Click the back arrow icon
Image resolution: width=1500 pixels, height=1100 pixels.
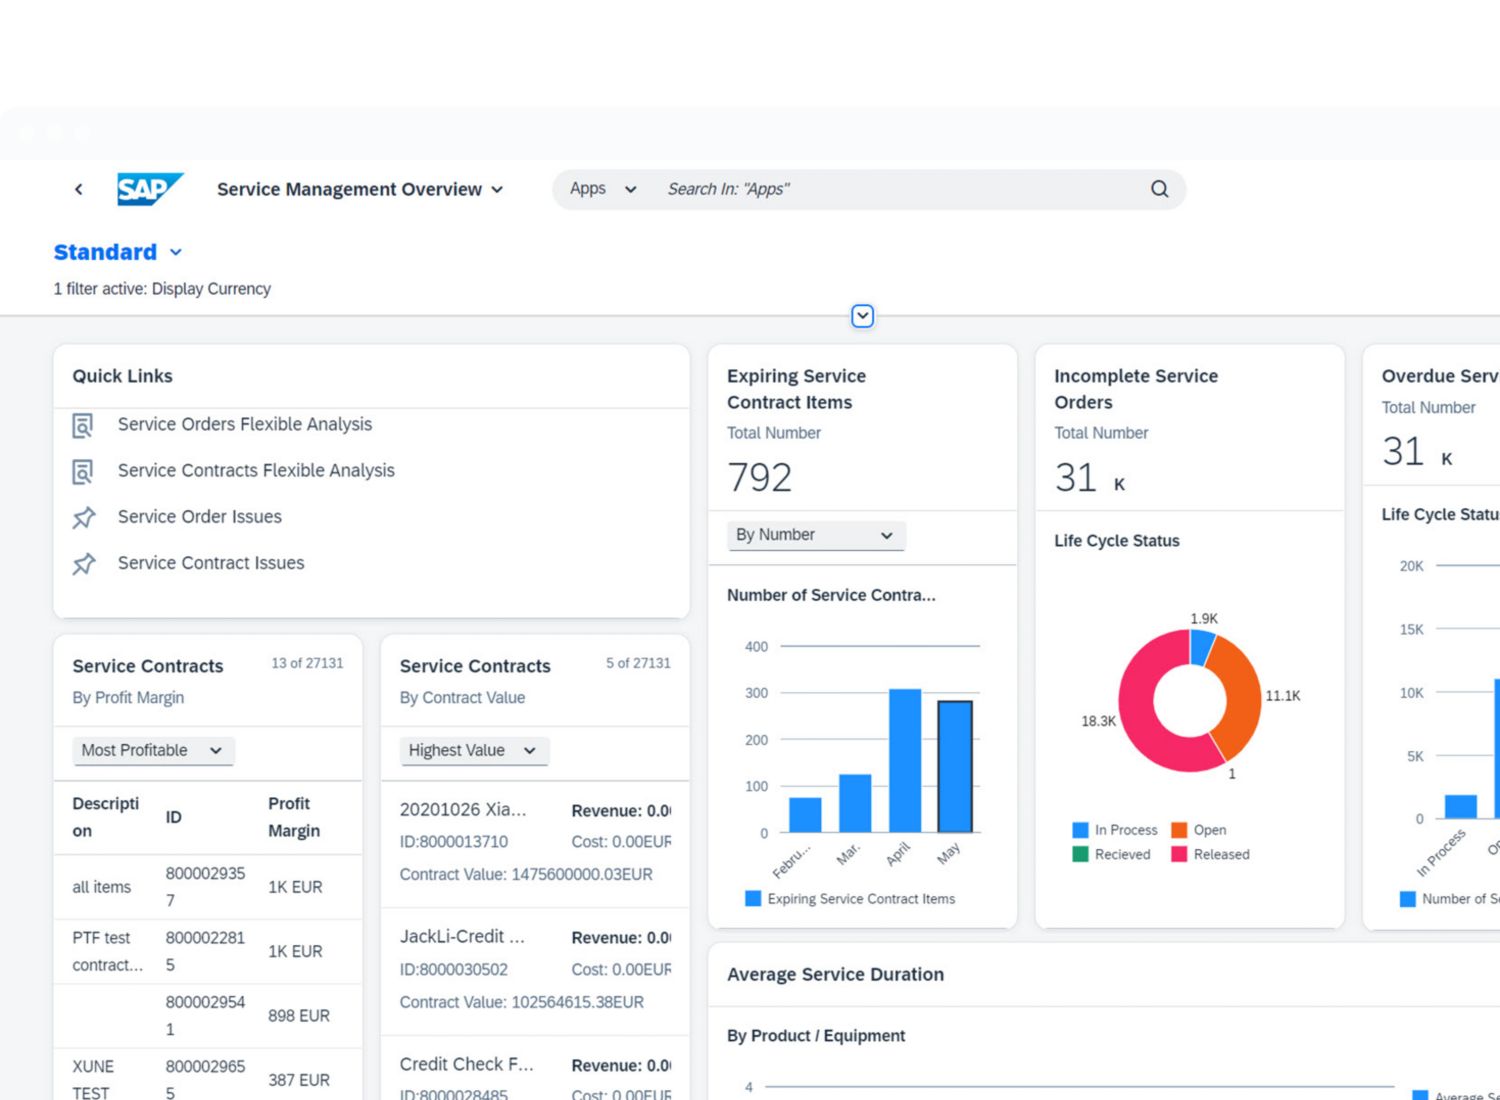point(79,189)
